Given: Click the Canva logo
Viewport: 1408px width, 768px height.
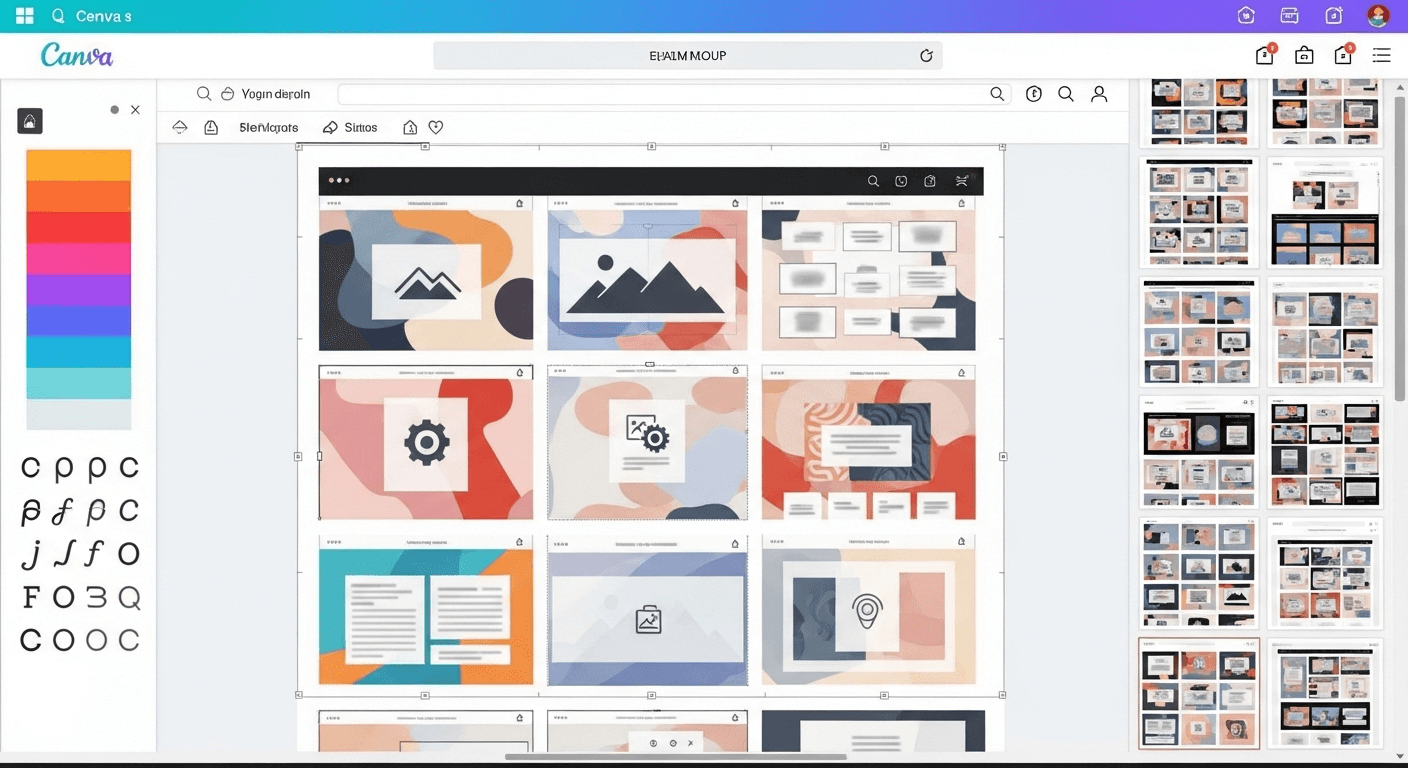Looking at the screenshot, I should coord(77,56).
